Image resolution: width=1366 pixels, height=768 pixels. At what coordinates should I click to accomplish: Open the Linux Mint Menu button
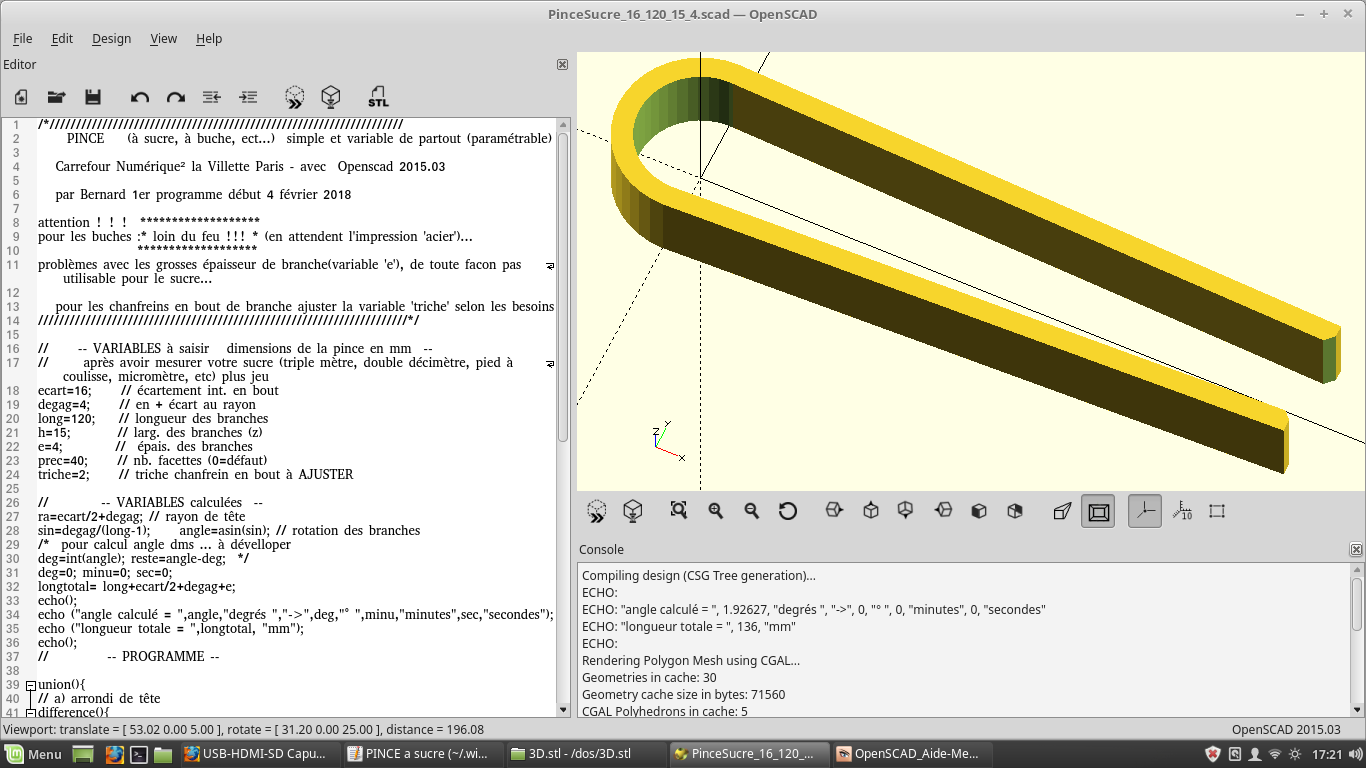point(35,754)
